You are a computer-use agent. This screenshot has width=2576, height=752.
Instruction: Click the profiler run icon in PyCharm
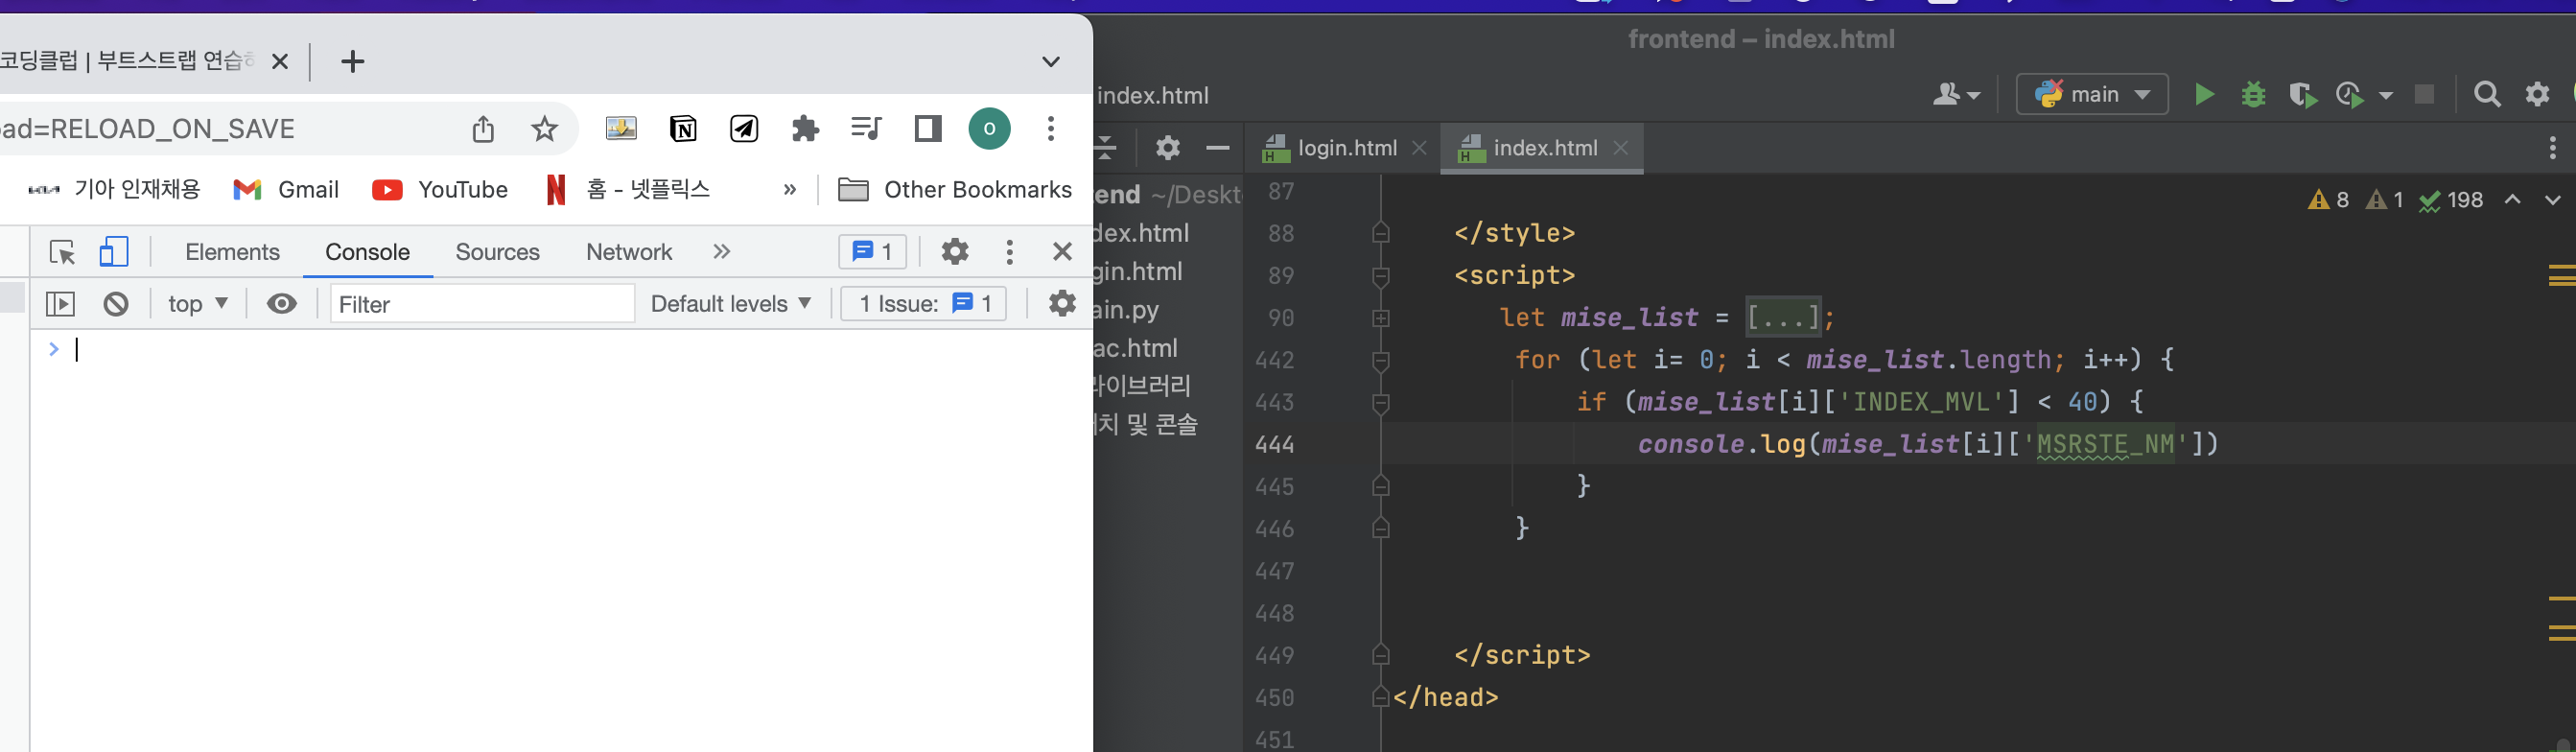2350,95
